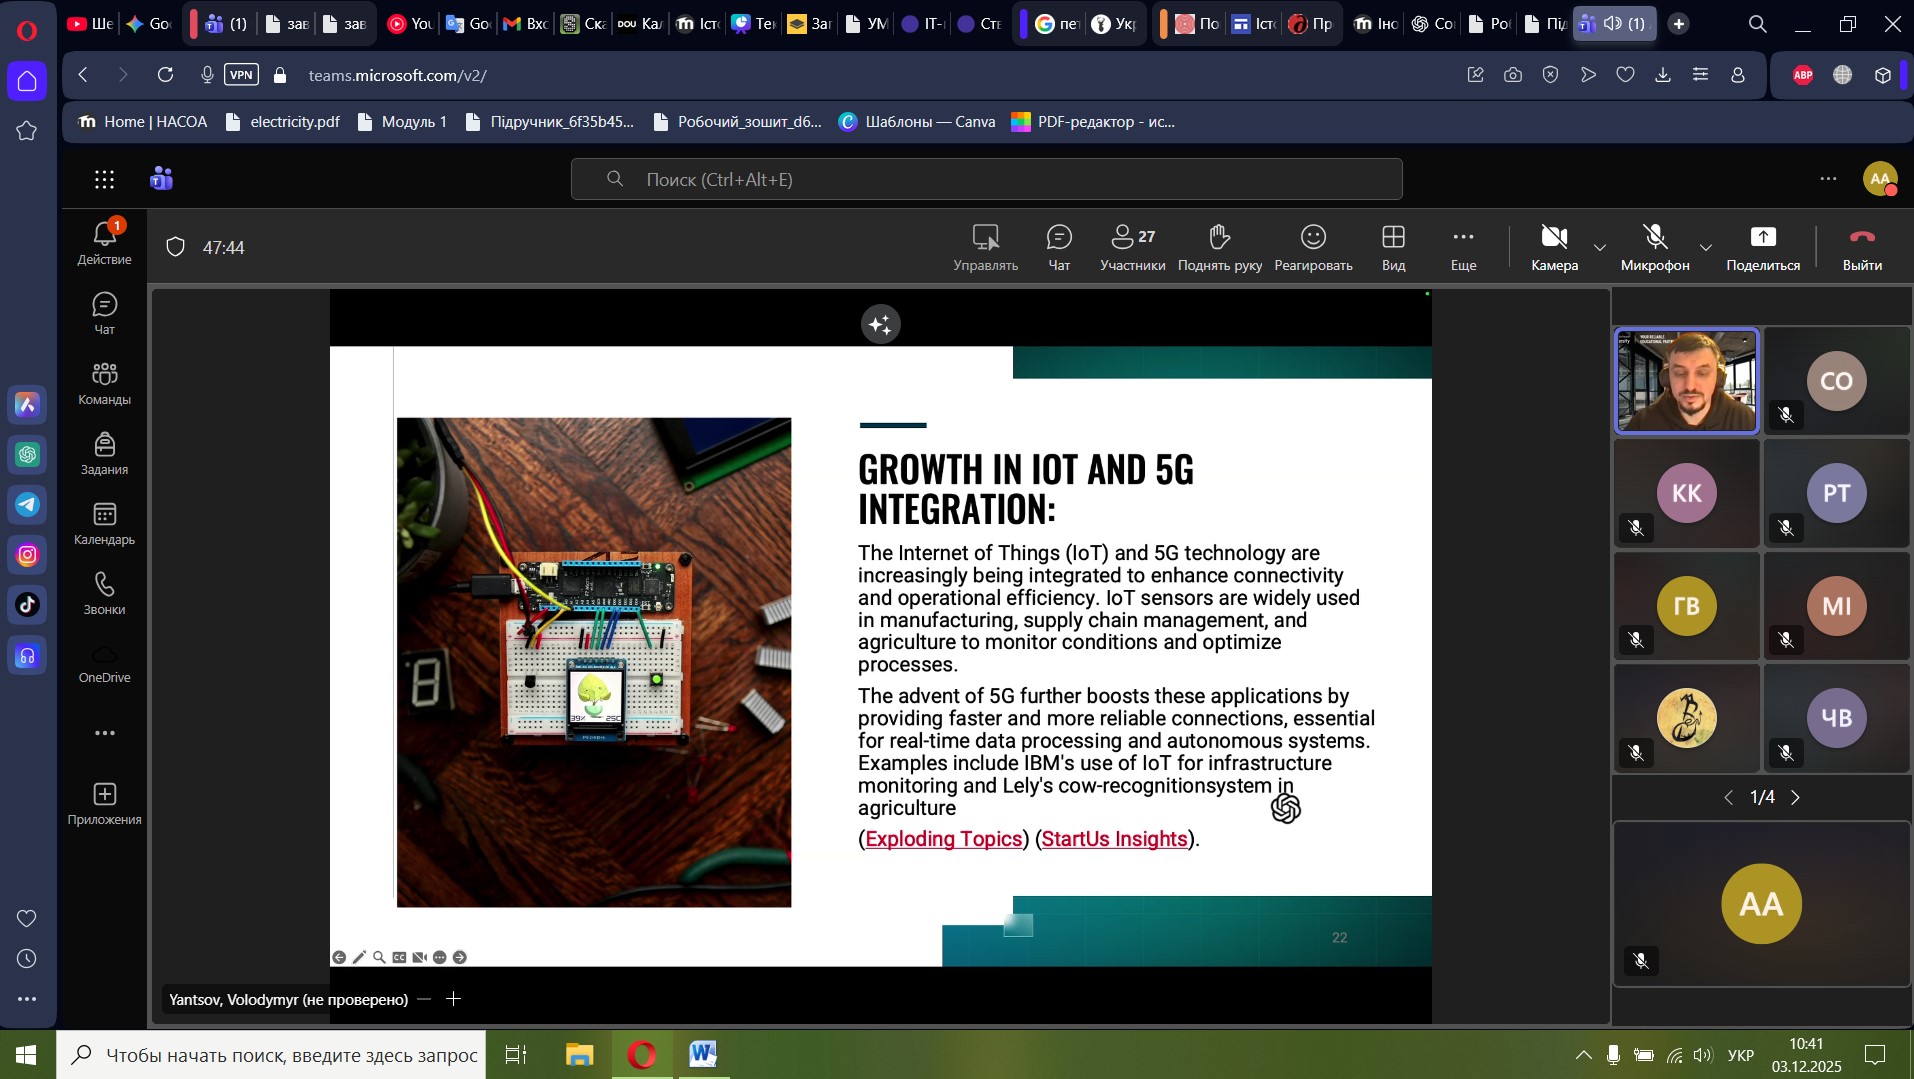Open the View layout options
The width and height of the screenshot is (1914, 1079).
[1393, 247]
